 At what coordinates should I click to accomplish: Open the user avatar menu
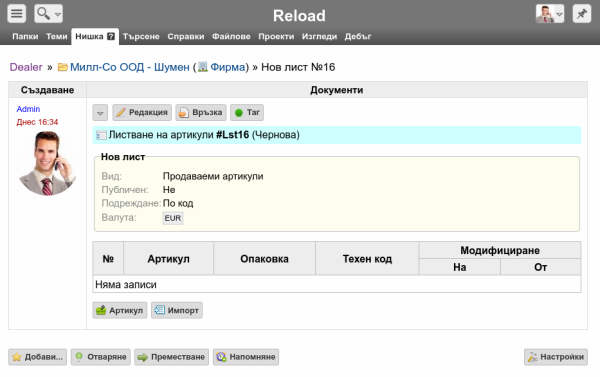tap(549, 14)
